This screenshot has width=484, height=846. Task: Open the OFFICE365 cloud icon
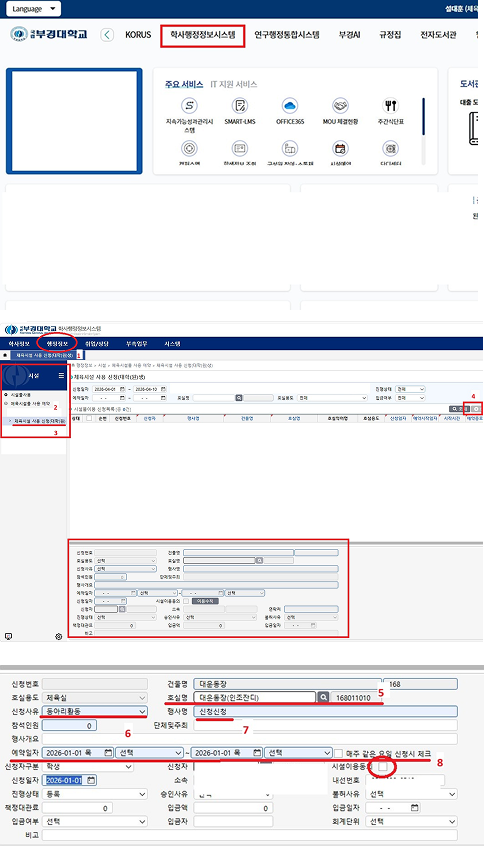coord(290,105)
